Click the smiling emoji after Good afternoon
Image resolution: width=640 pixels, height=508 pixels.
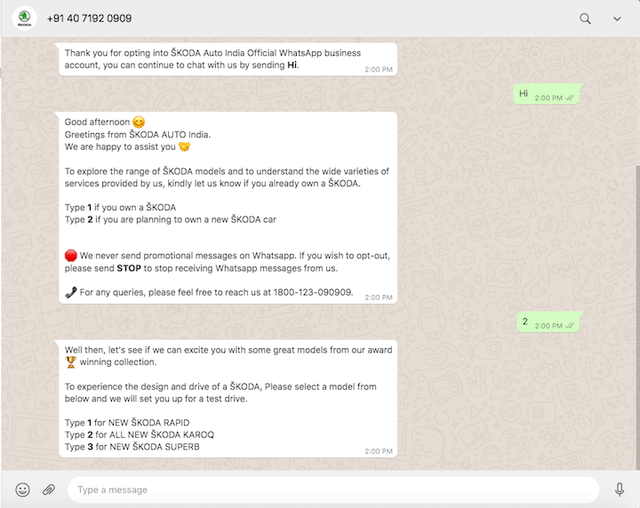139,122
